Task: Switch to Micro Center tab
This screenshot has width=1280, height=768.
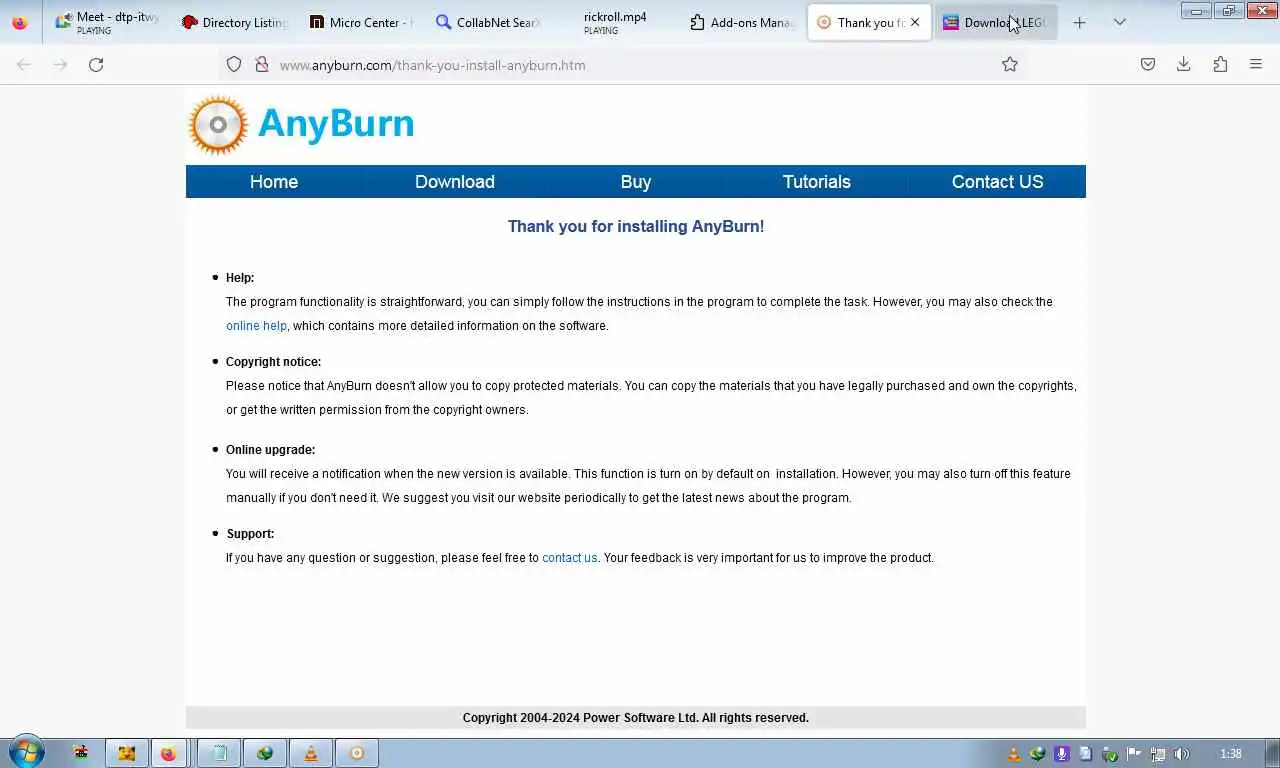Action: point(361,22)
